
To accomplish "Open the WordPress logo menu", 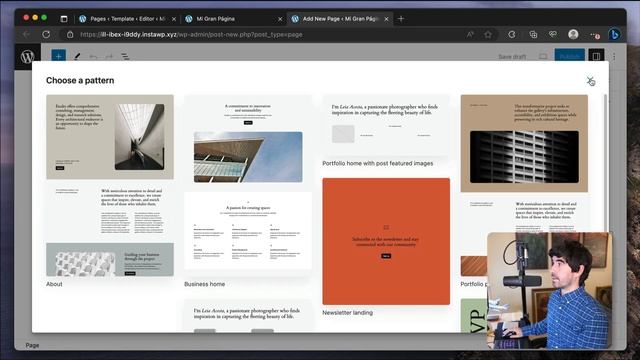I will pyautogui.click(x=27, y=56).
